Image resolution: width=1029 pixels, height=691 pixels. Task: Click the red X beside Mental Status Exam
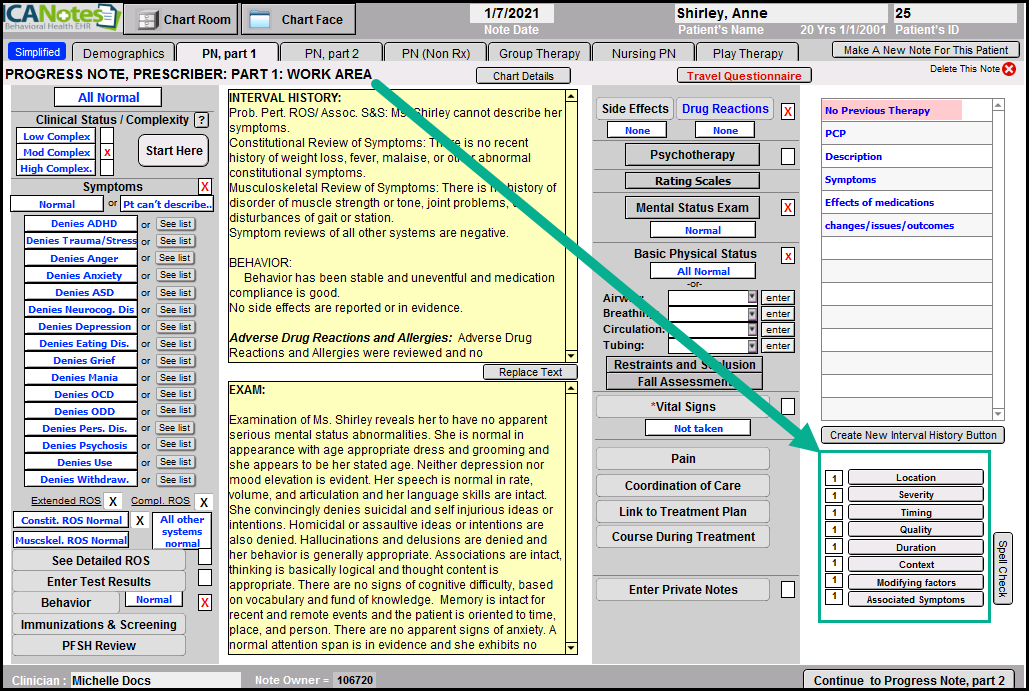(788, 208)
